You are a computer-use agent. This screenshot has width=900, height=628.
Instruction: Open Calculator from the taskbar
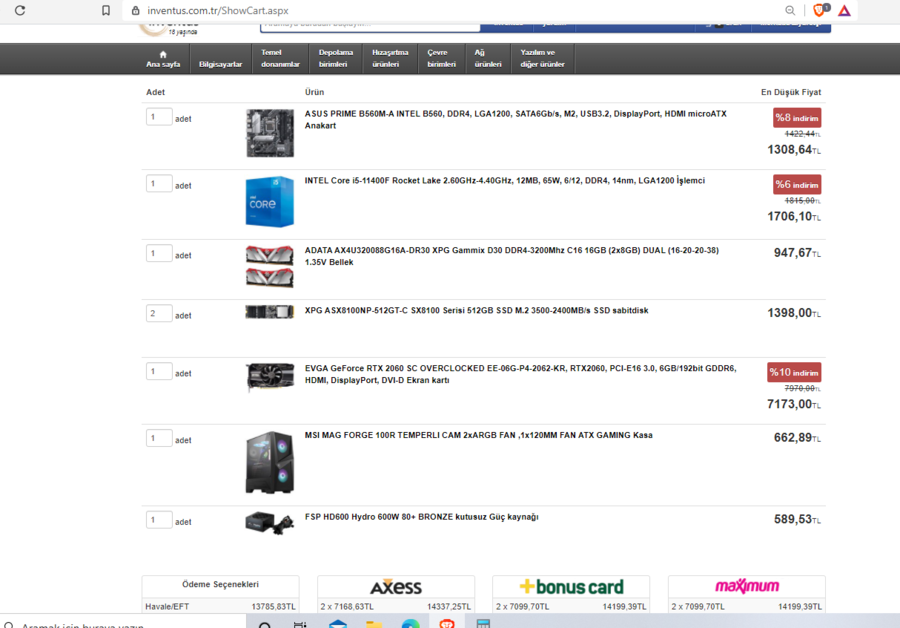click(x=483, y=623)
